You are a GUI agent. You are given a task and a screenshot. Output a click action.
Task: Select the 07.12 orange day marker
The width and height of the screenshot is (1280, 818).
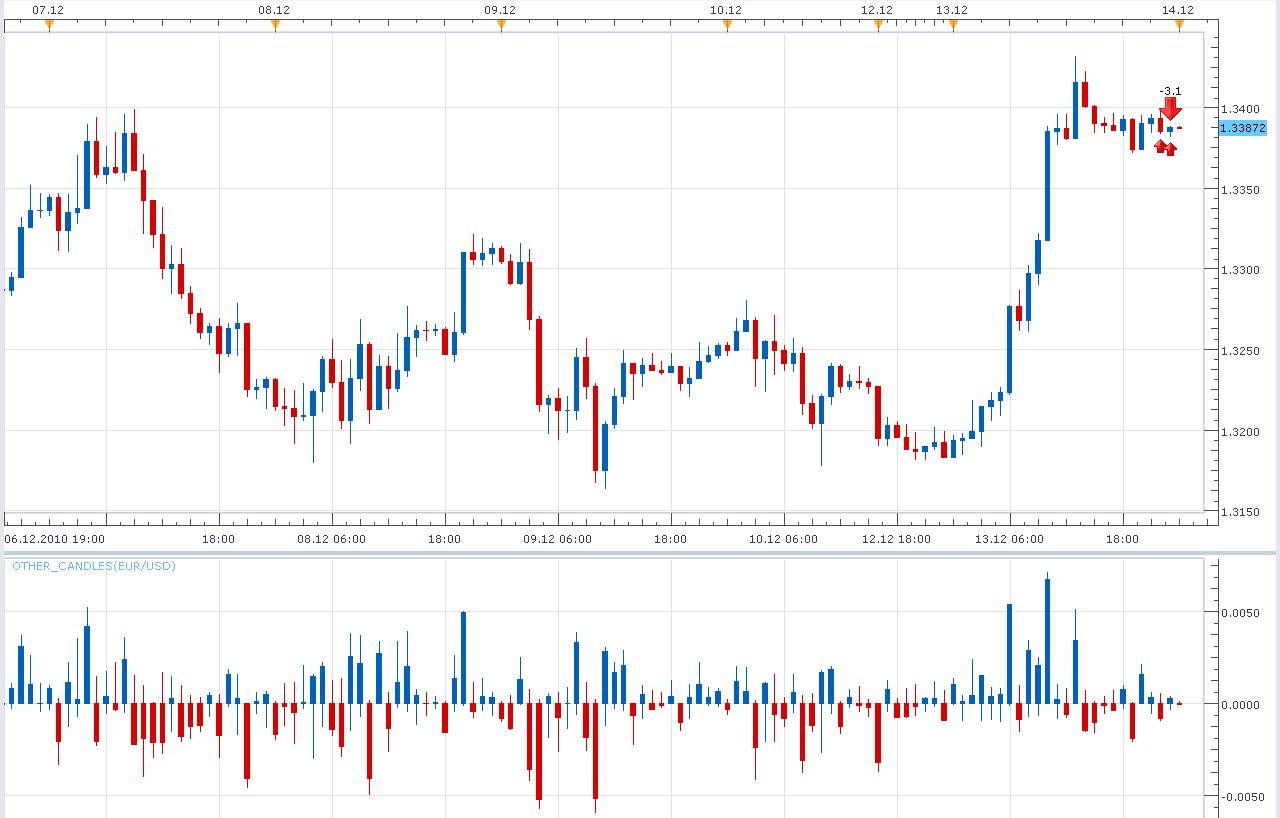(x=49, y=25)
